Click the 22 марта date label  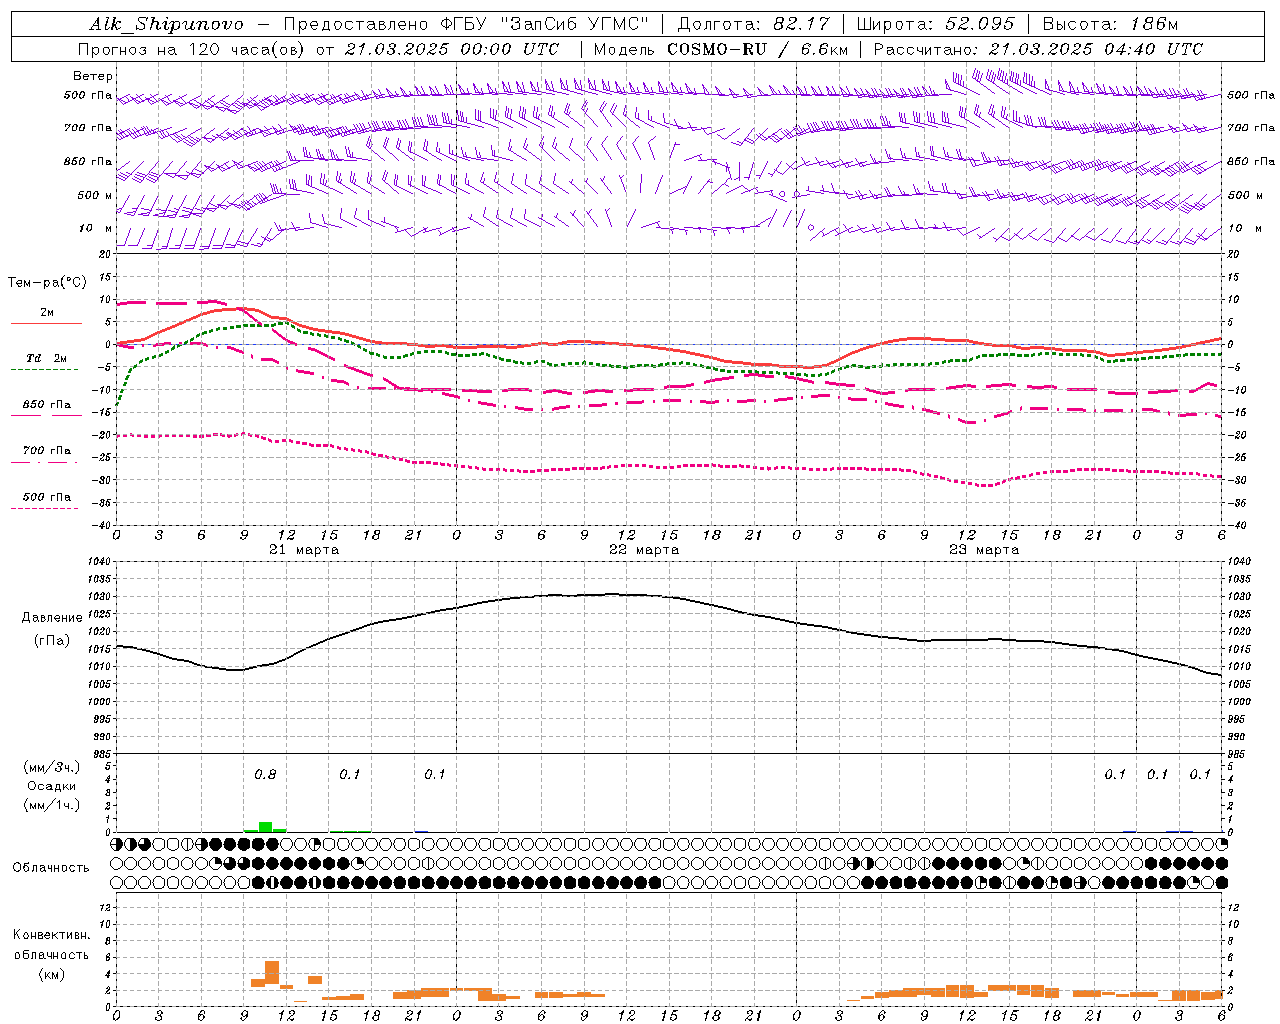(x=644, y=550)
